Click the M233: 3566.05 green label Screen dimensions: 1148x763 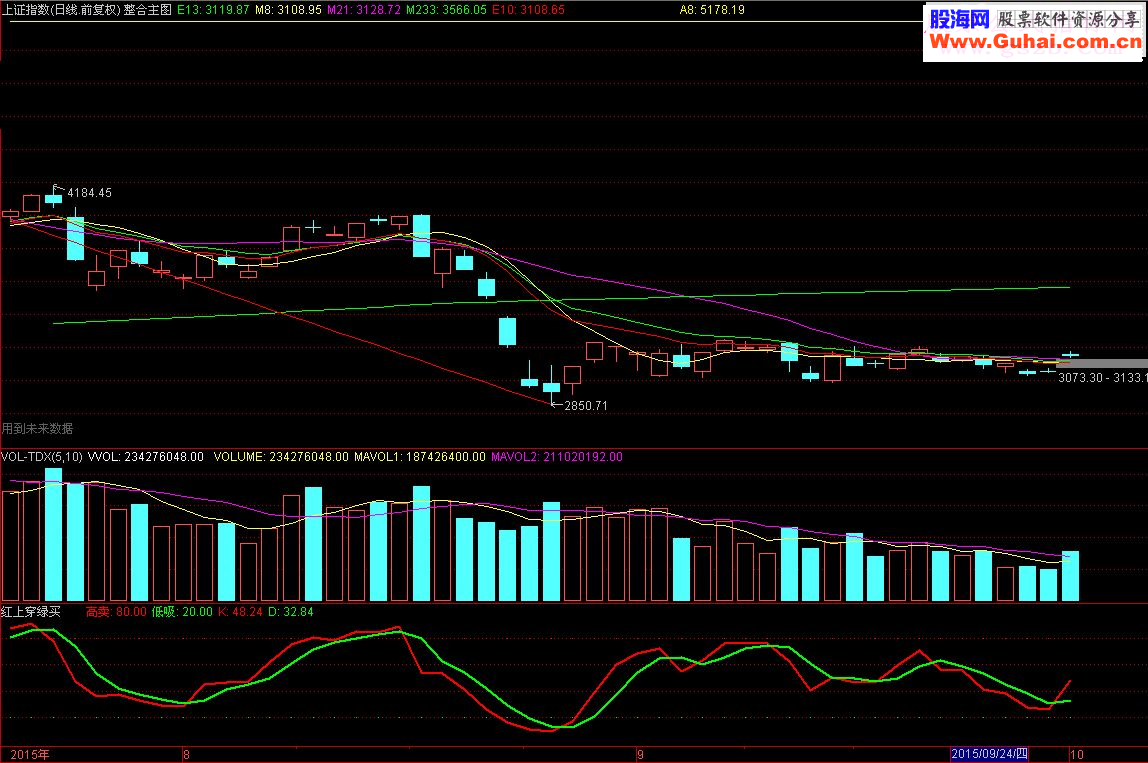[446, 10]
